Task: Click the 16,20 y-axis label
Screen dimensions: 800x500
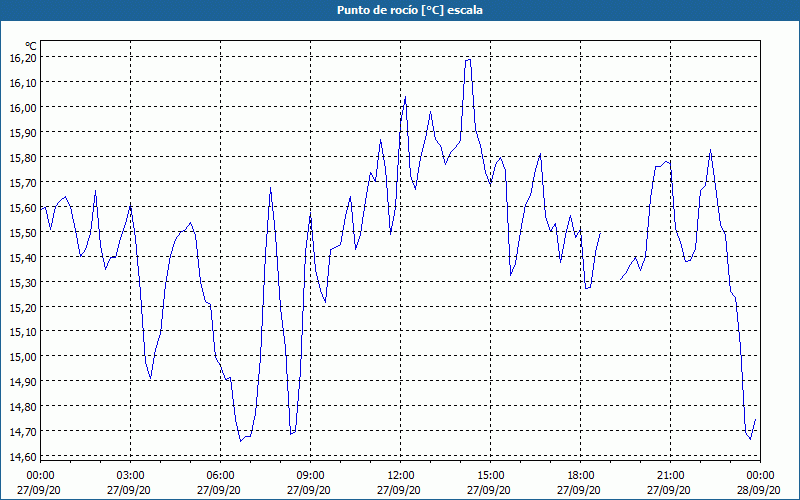Action: pos(23,58)
